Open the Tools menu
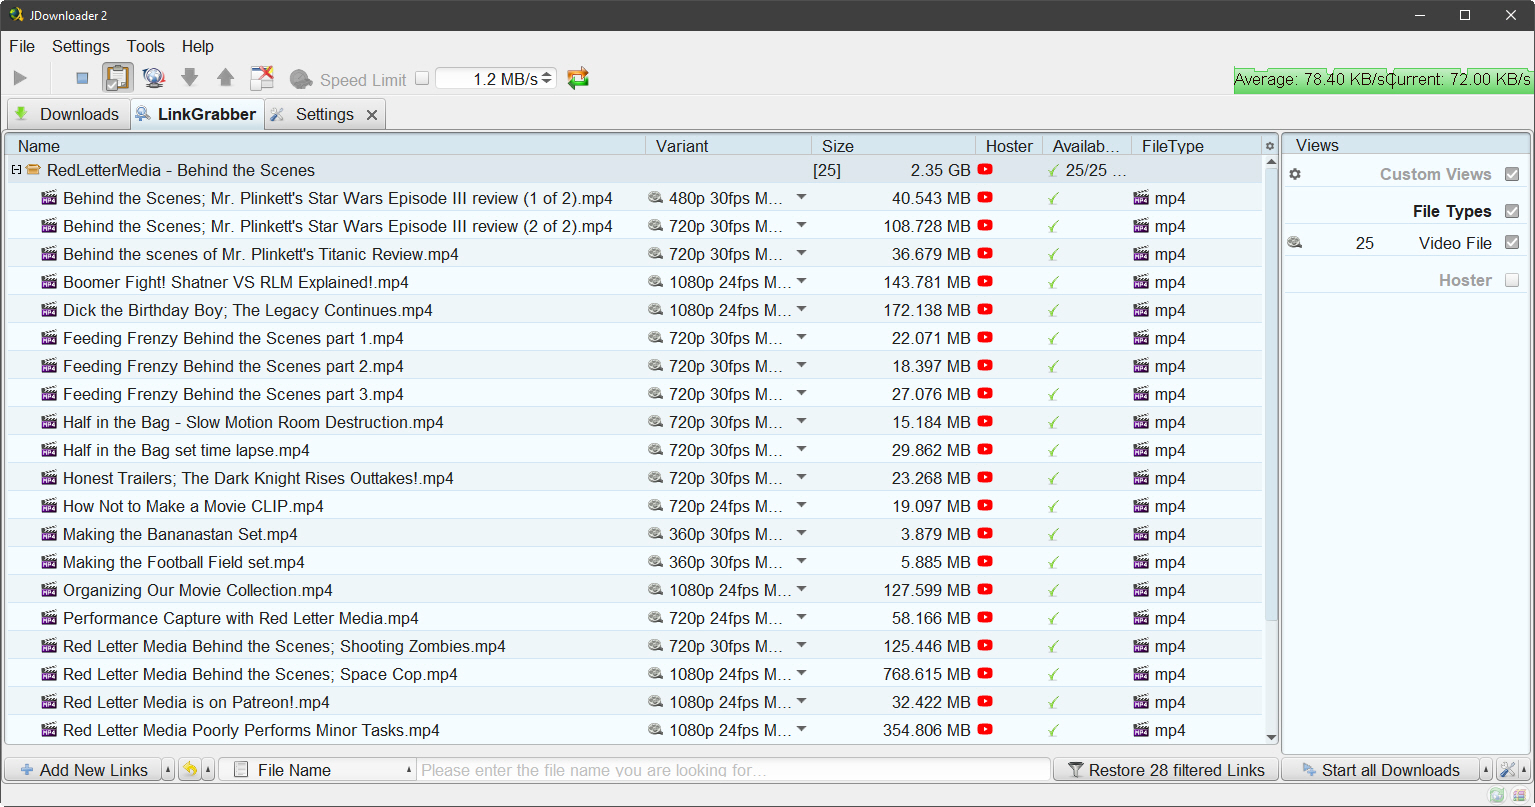 (146, 46)
